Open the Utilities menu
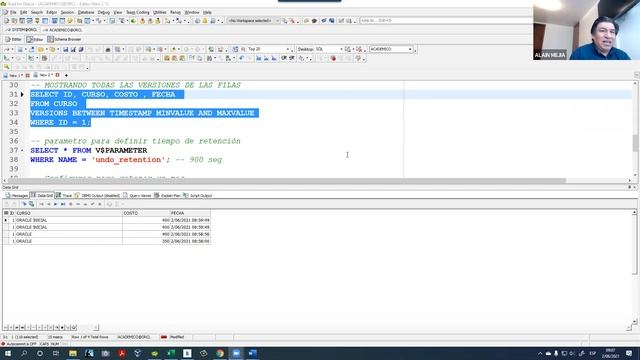The width and height of the screenshot is (640, 360). 160,12
